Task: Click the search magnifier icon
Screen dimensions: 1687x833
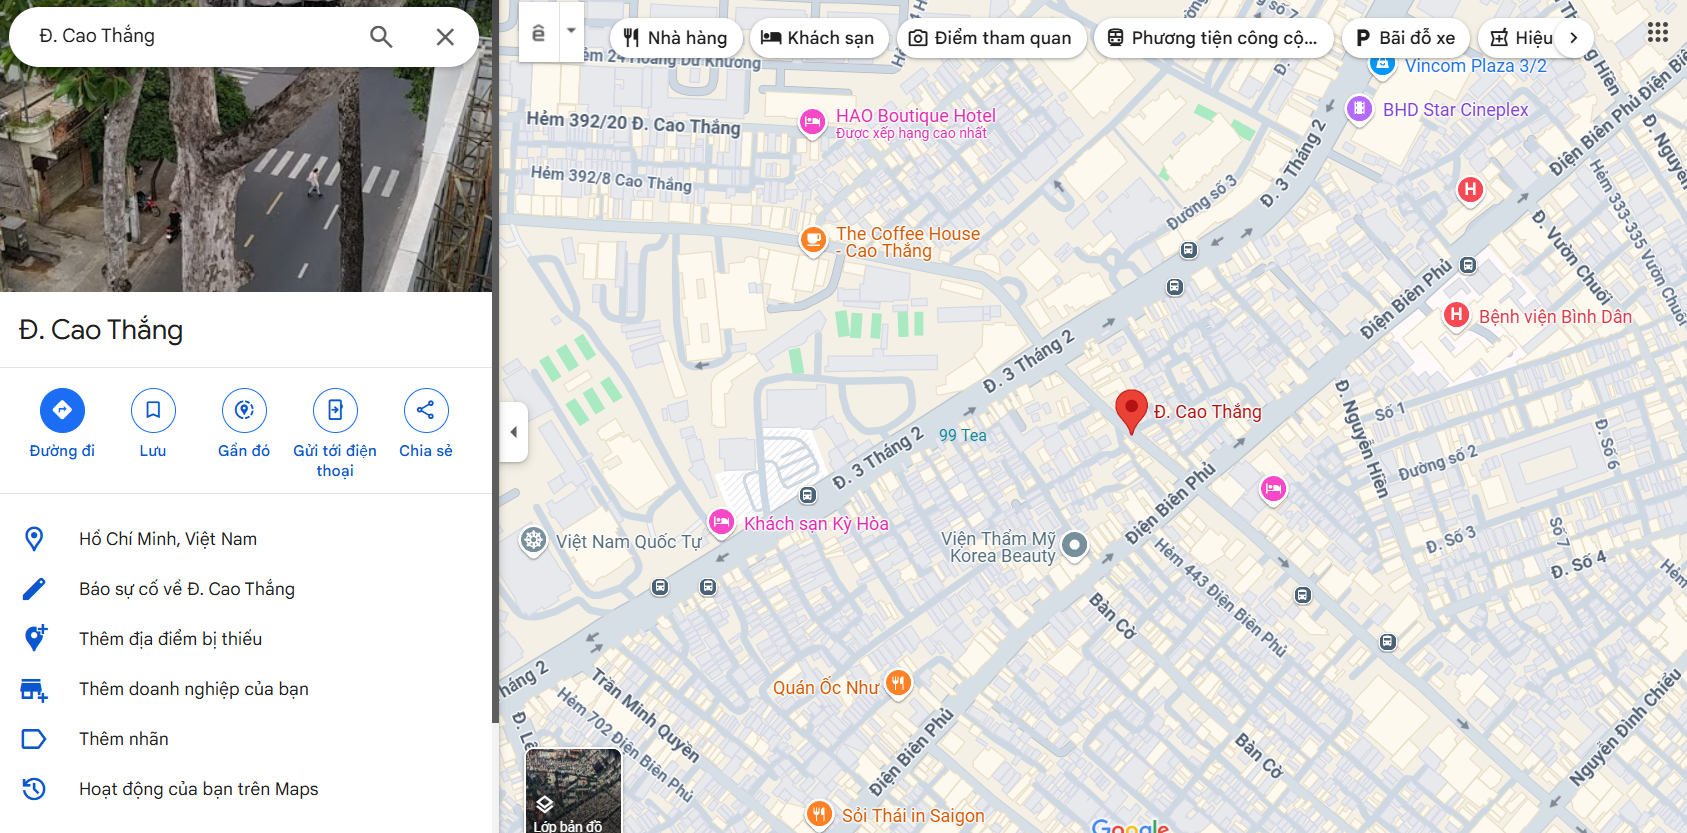Action: click(381, 37)
